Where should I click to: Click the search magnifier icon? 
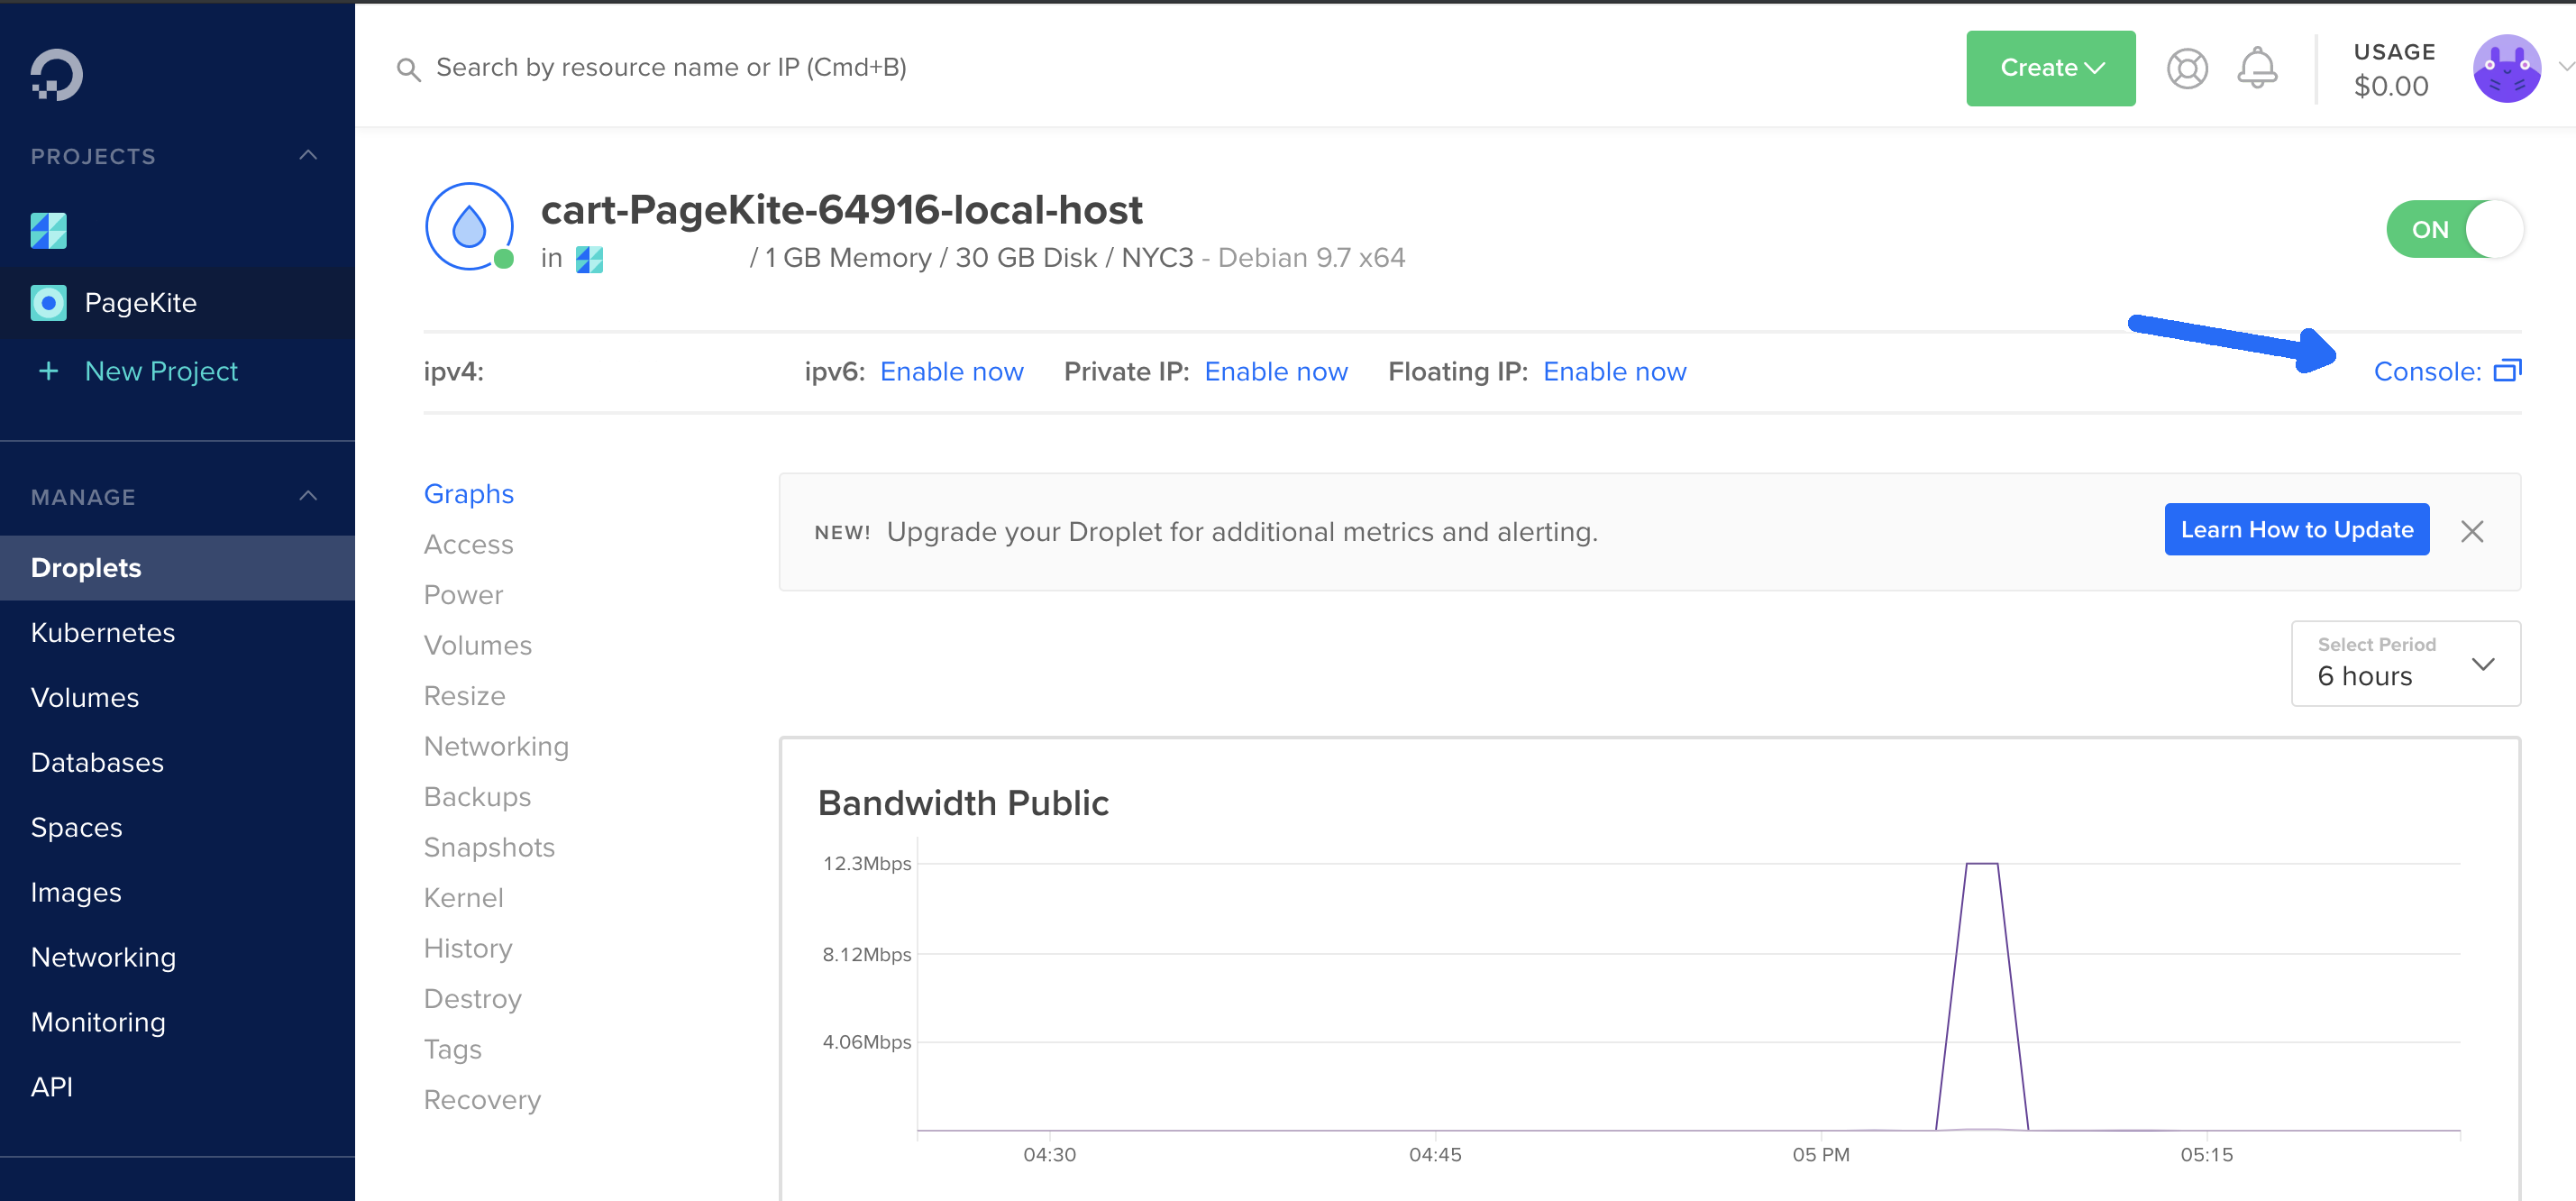coord(408,69)
